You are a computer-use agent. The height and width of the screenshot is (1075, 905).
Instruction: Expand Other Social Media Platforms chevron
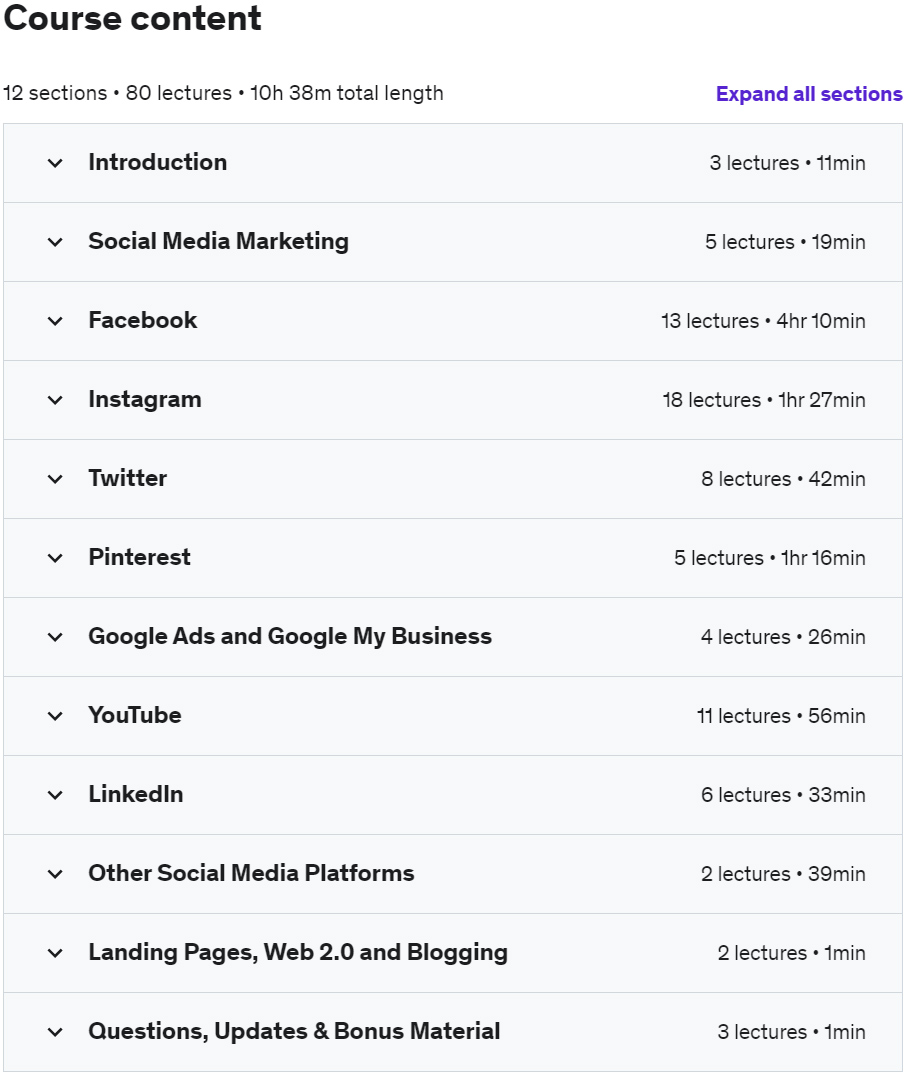(x=55, y=874)
